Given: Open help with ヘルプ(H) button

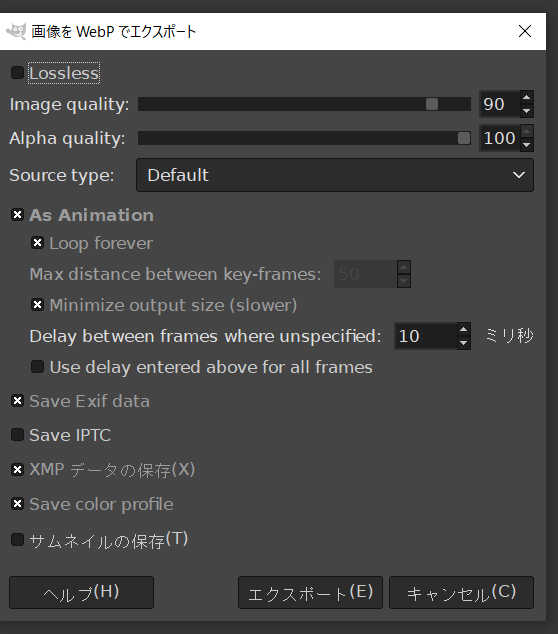Looking at the screenshot, I should [x=81, y=592].
